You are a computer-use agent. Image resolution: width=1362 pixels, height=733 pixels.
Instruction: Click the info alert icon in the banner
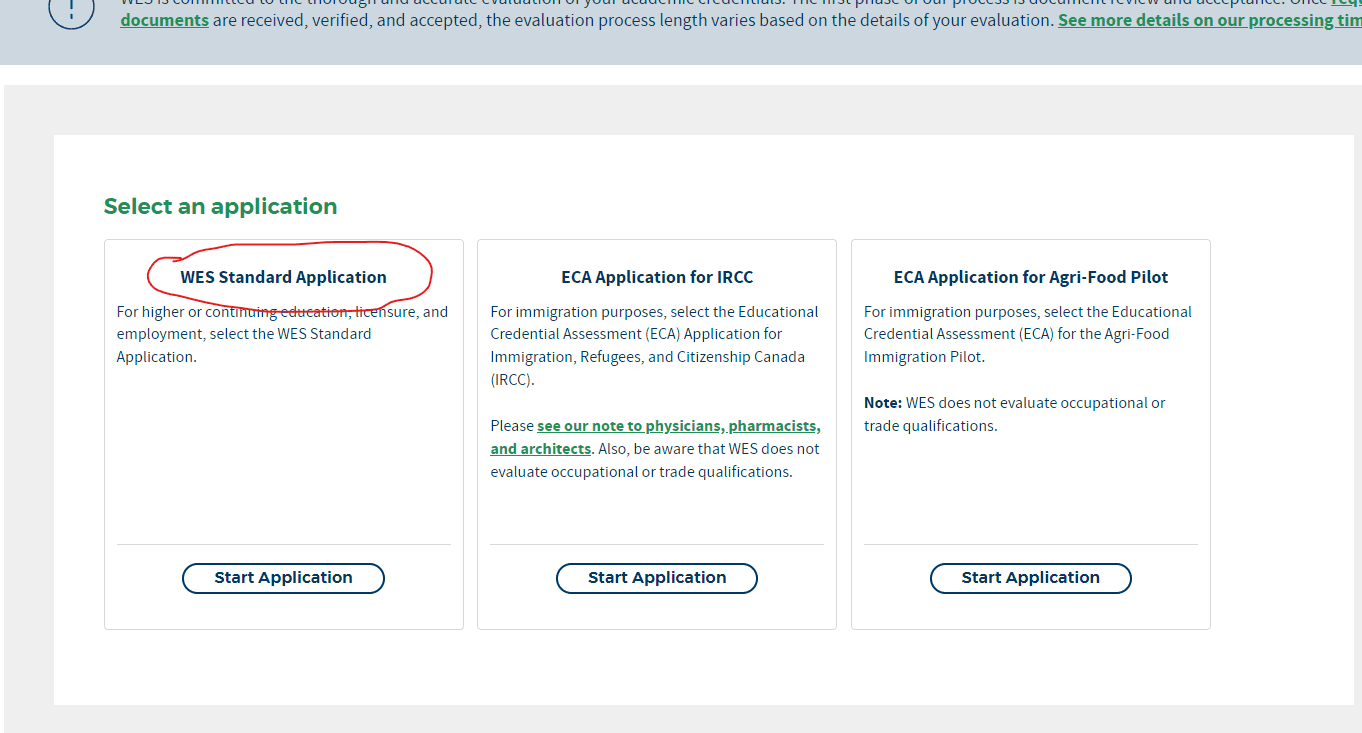point(71,8)
